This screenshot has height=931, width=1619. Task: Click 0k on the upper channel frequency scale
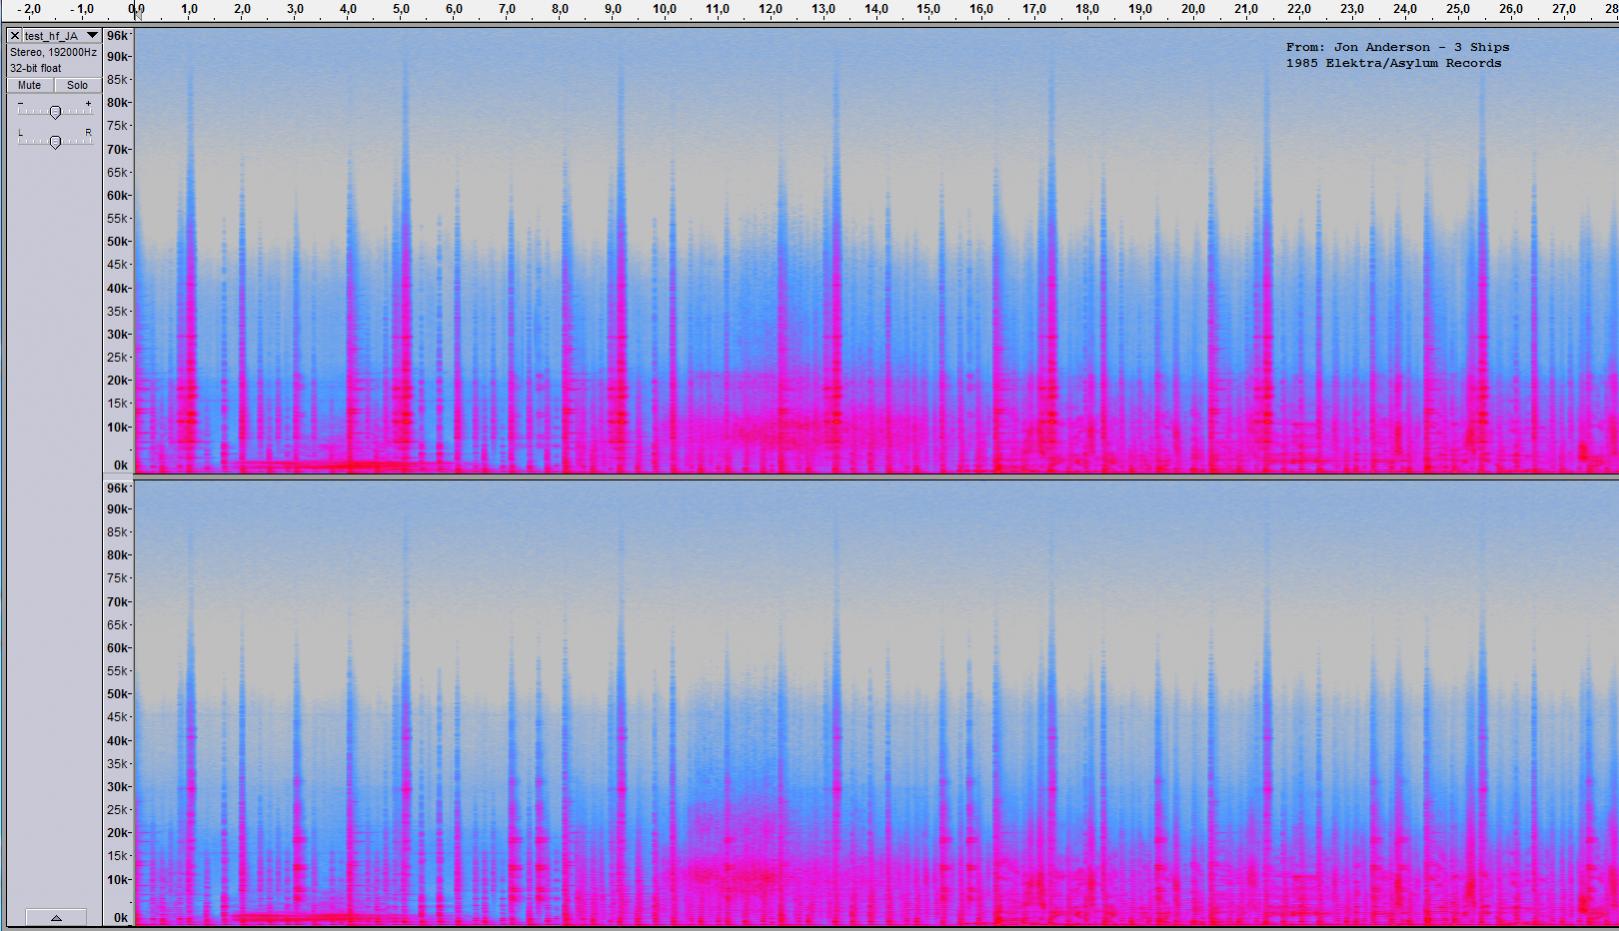[x=121, y=465]
